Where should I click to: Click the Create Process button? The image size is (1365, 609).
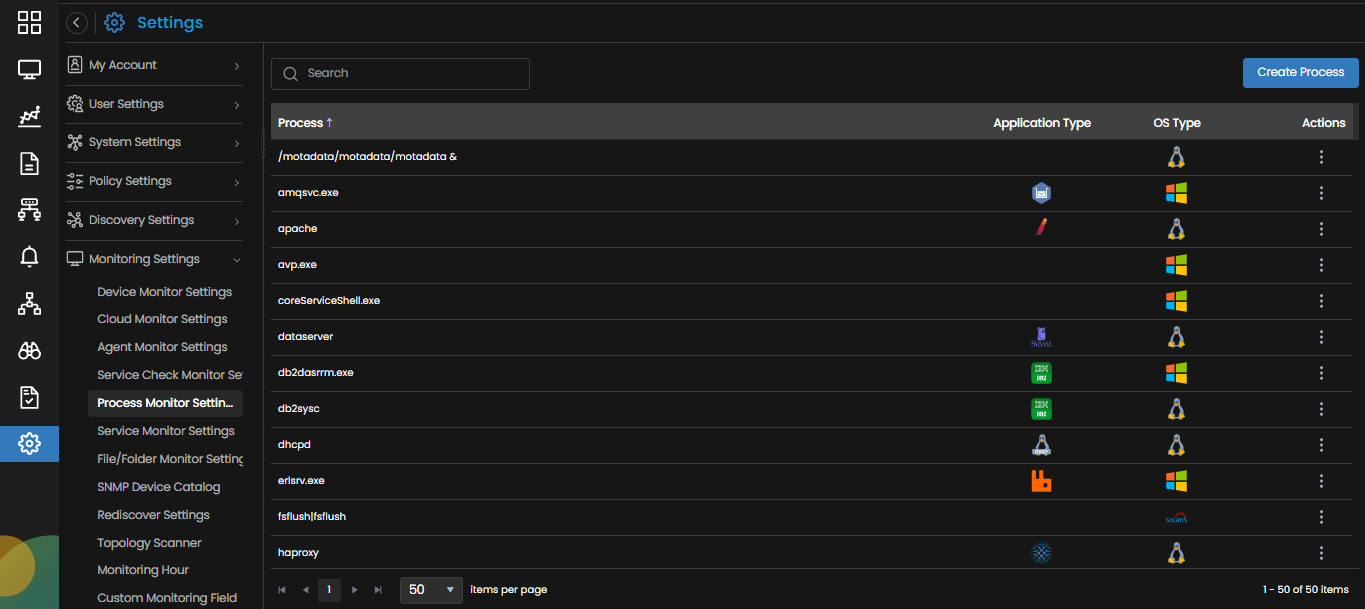tap(1300, 72)
